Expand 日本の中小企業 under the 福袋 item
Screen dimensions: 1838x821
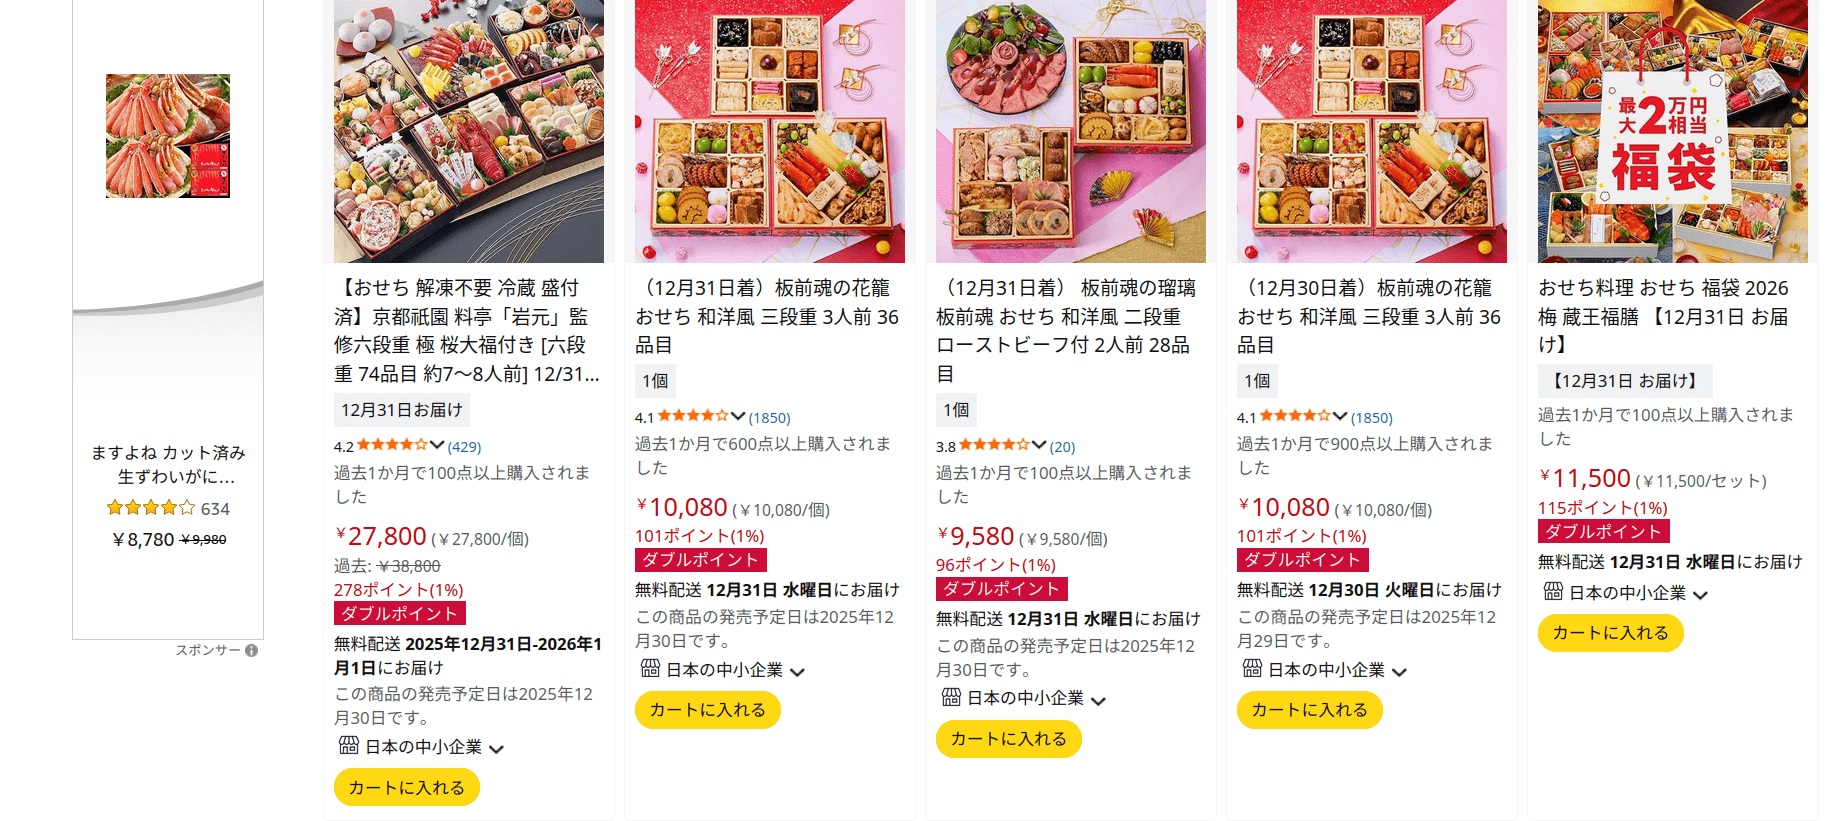[x=1700, y=594]
